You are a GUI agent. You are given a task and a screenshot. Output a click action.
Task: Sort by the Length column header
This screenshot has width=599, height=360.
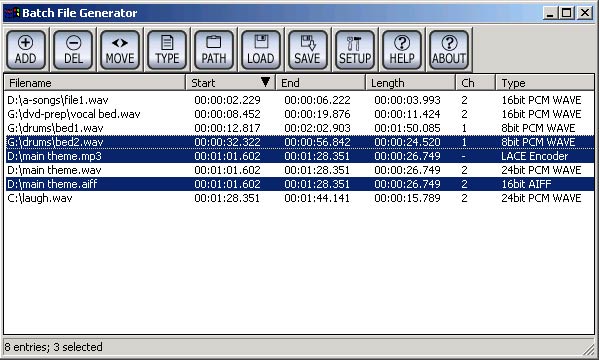pyautogui.click(x=410, y=83)
